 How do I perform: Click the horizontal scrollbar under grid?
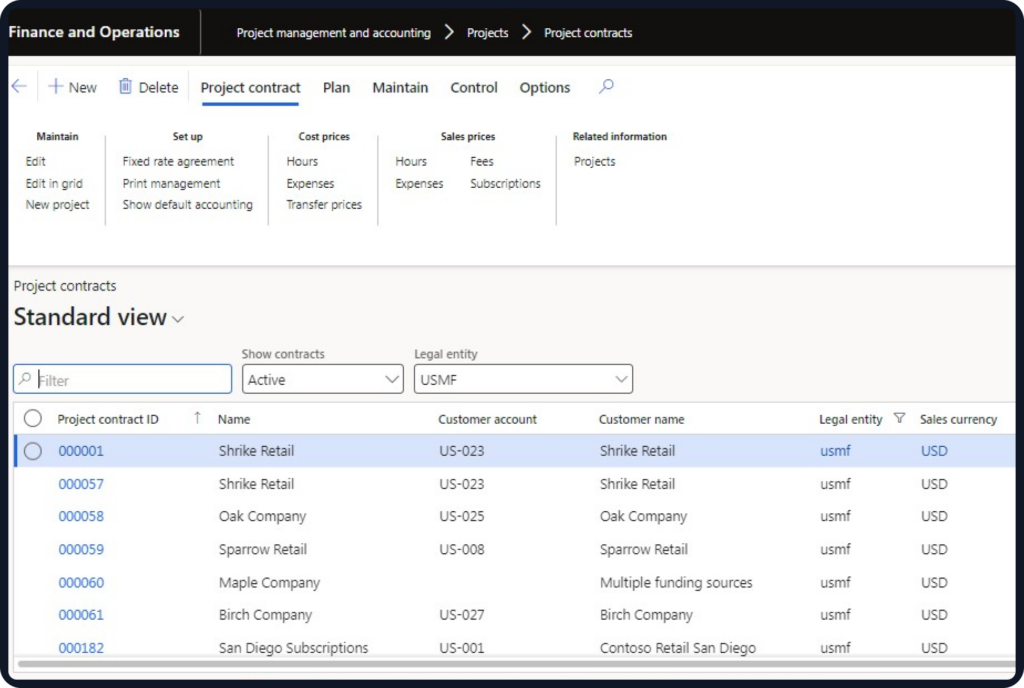(516, 664)
